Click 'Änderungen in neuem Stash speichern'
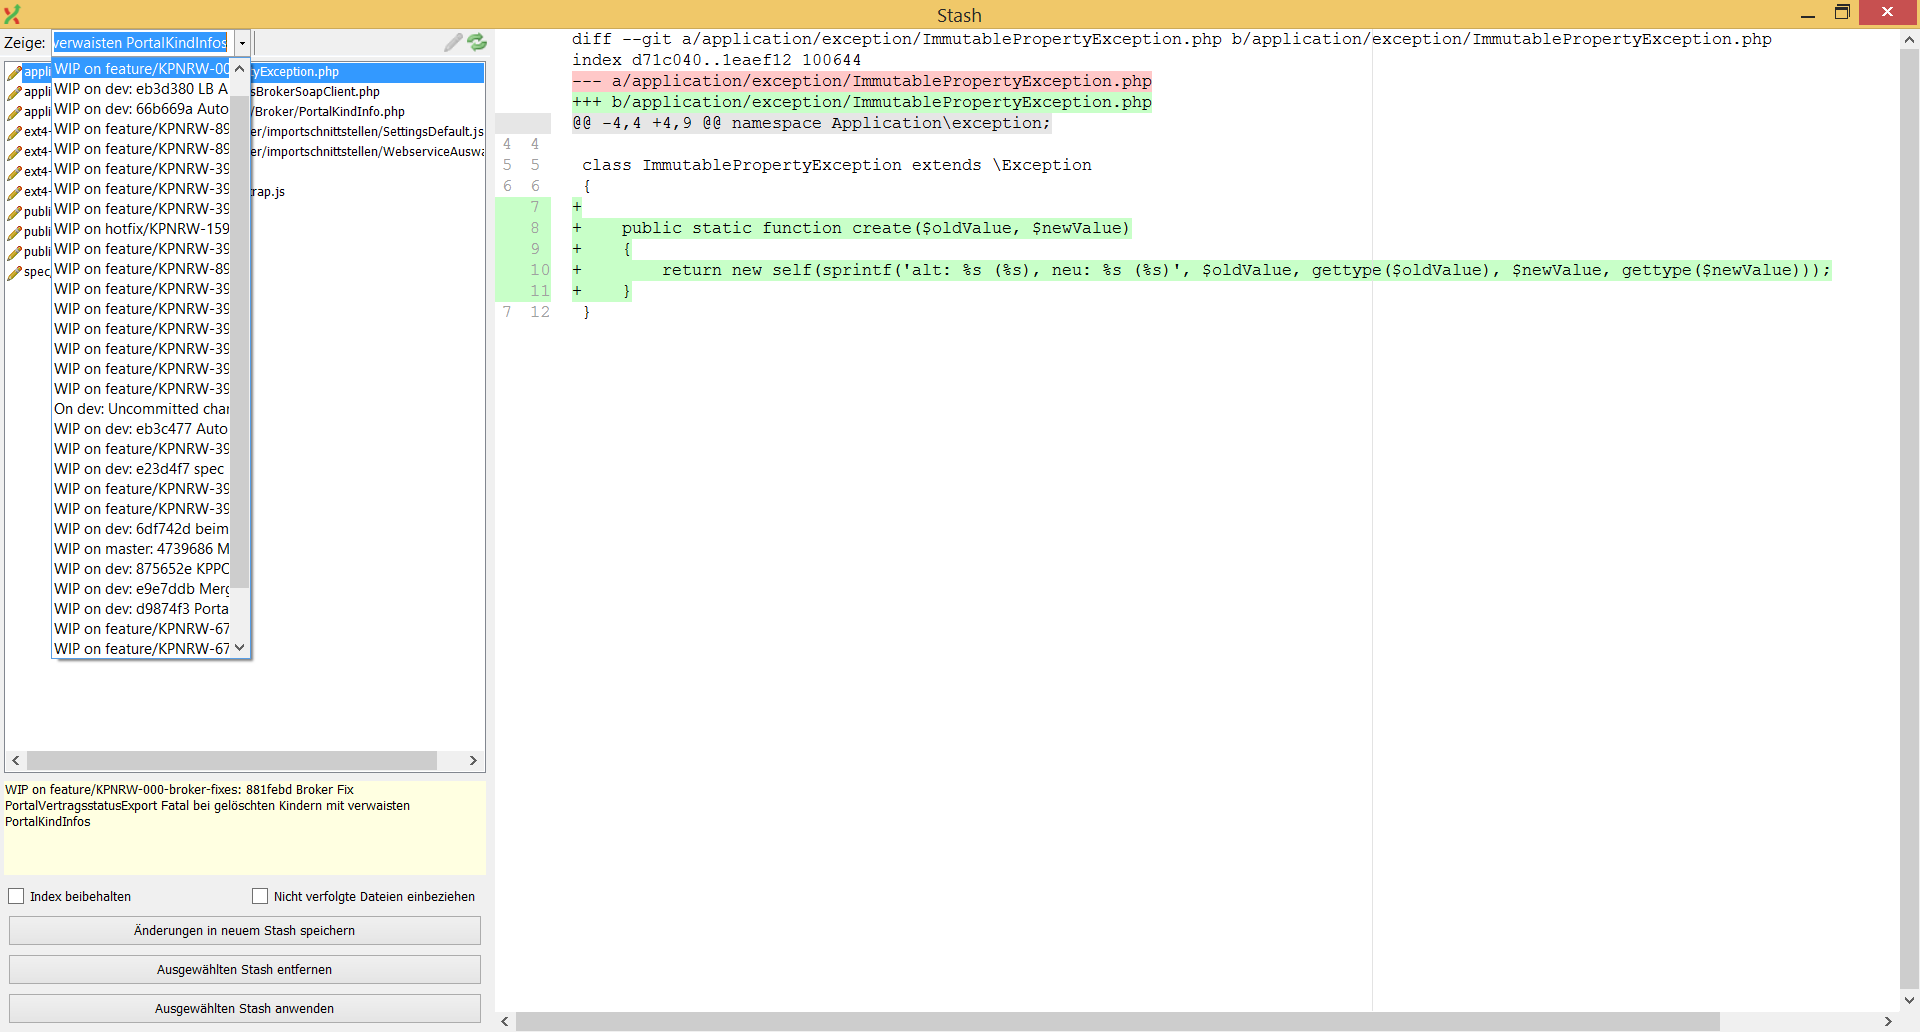 click(x=244, y=930)
